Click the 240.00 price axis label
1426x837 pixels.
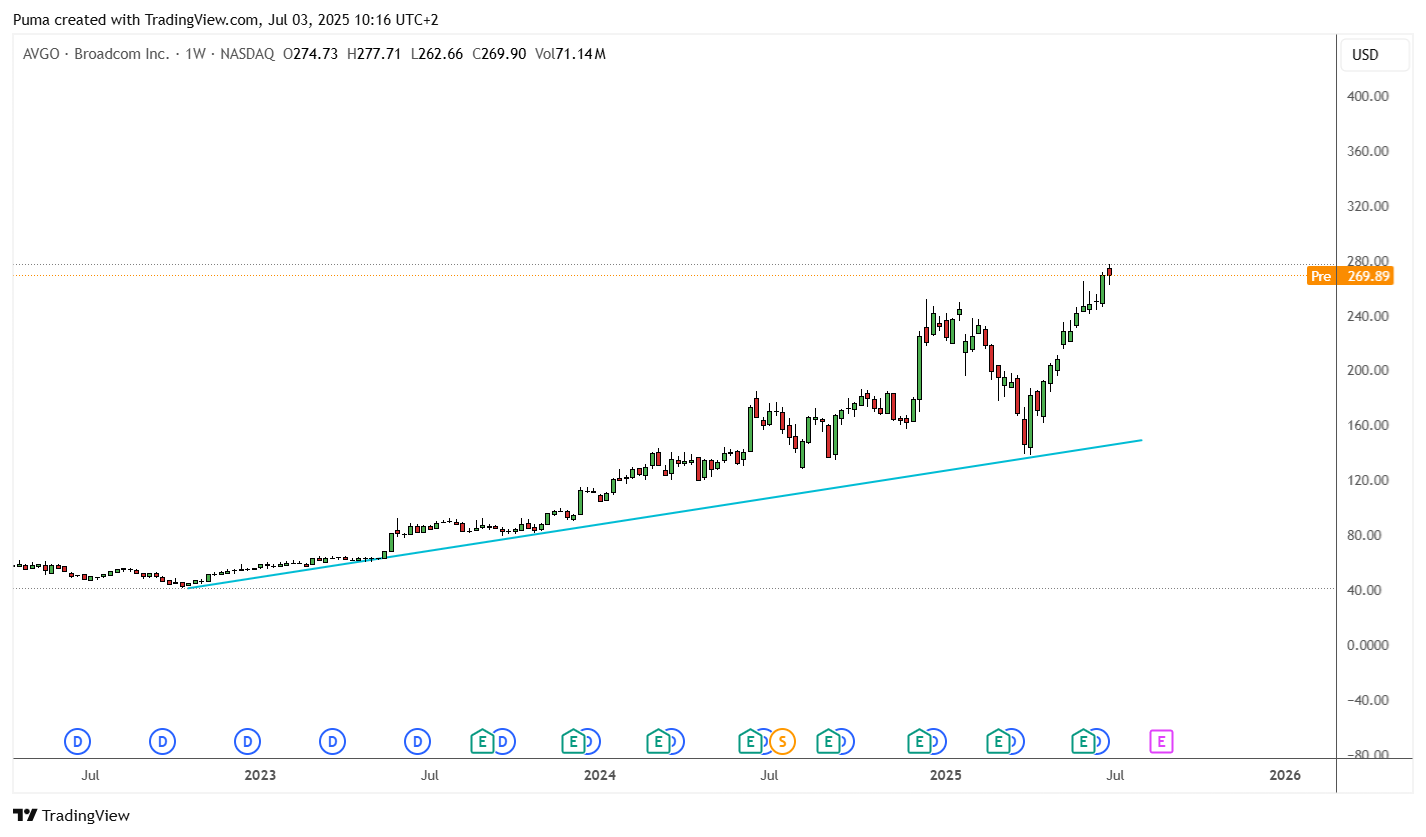point(1367,316)
